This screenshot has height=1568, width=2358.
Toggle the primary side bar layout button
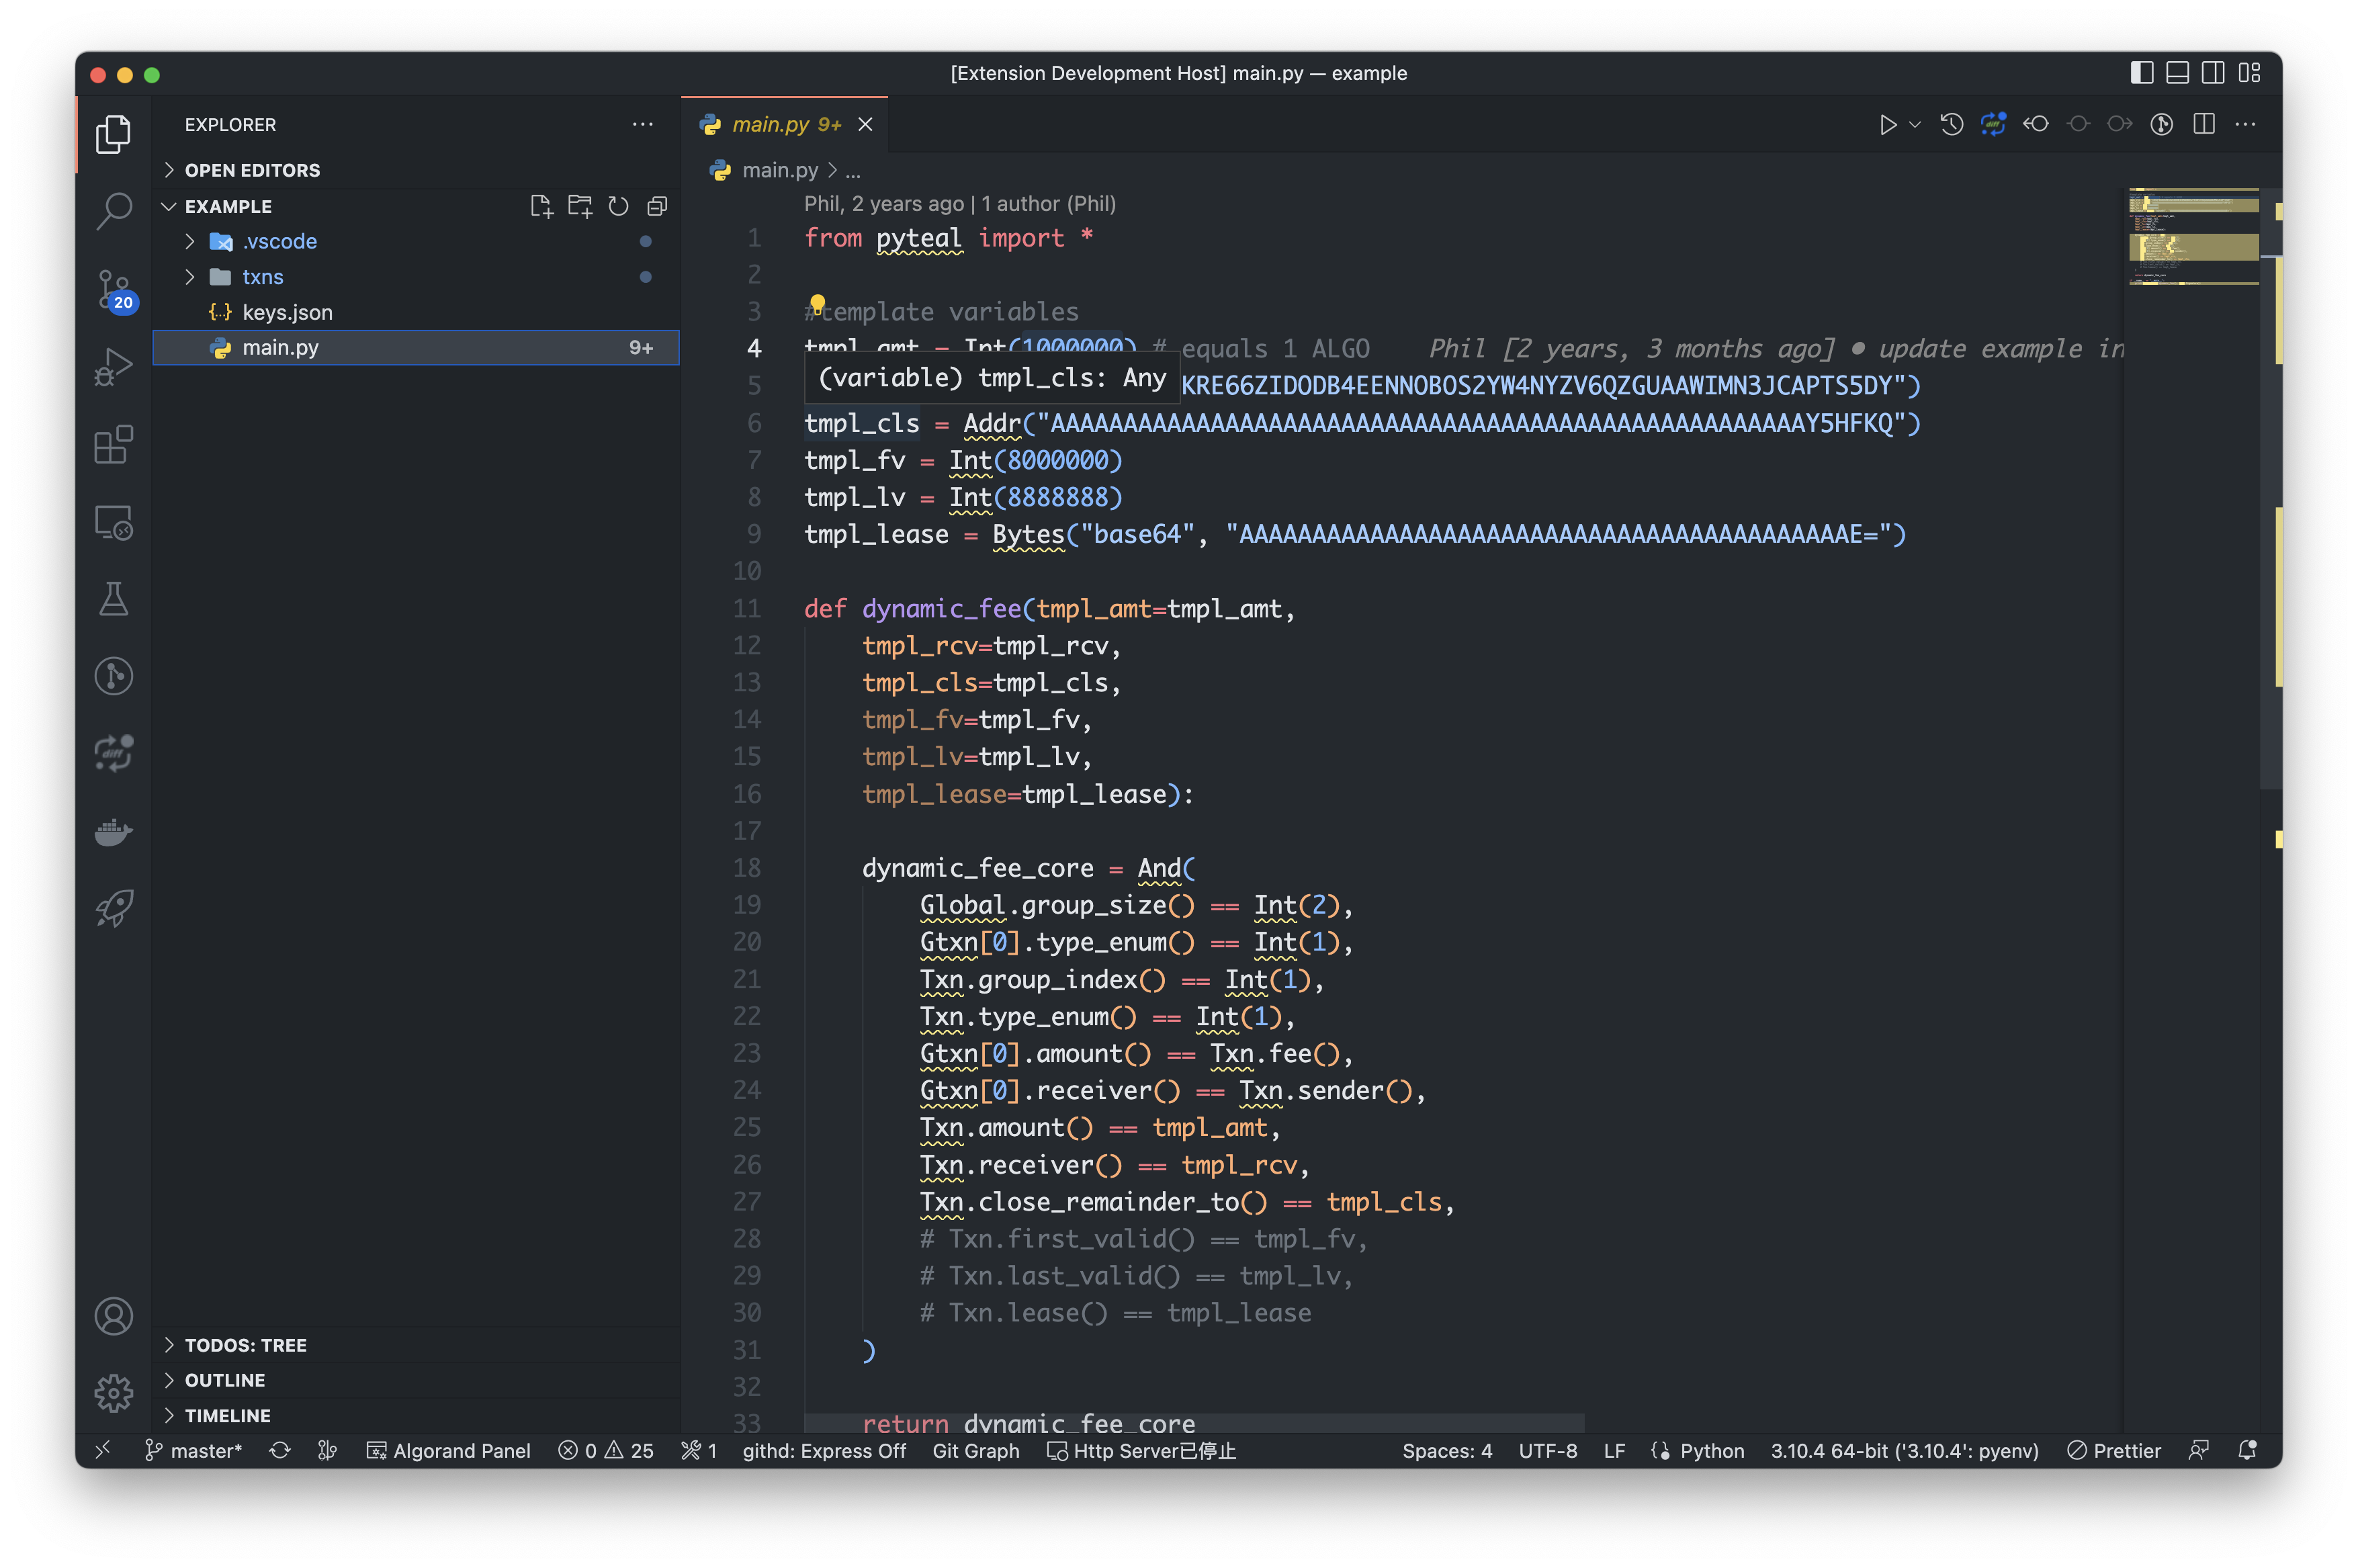coord(2141,73)
